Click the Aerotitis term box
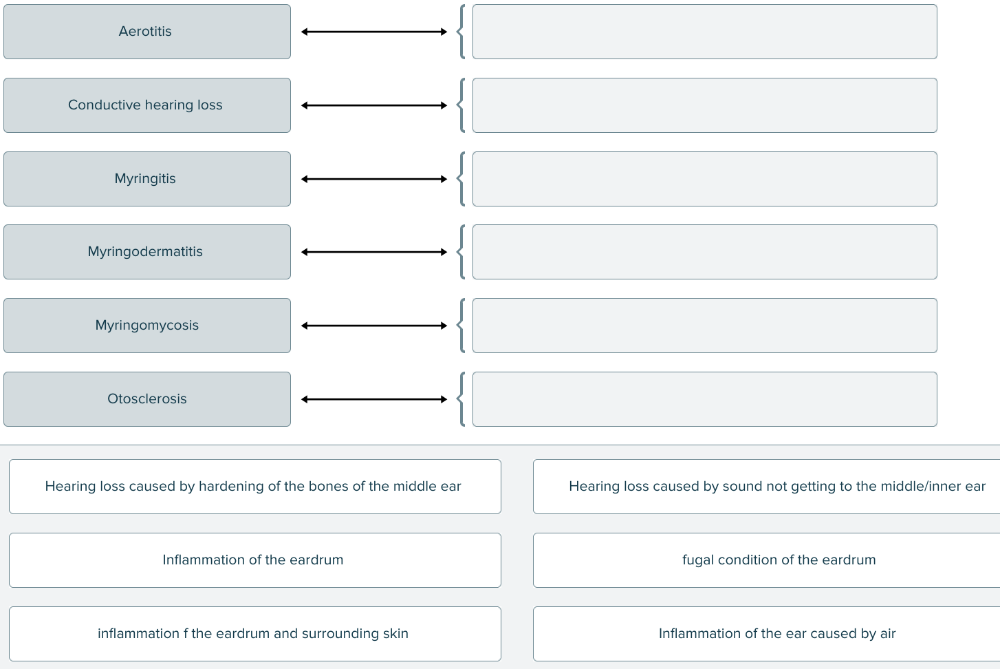1000x669 pixels. [x=146, y=32]
